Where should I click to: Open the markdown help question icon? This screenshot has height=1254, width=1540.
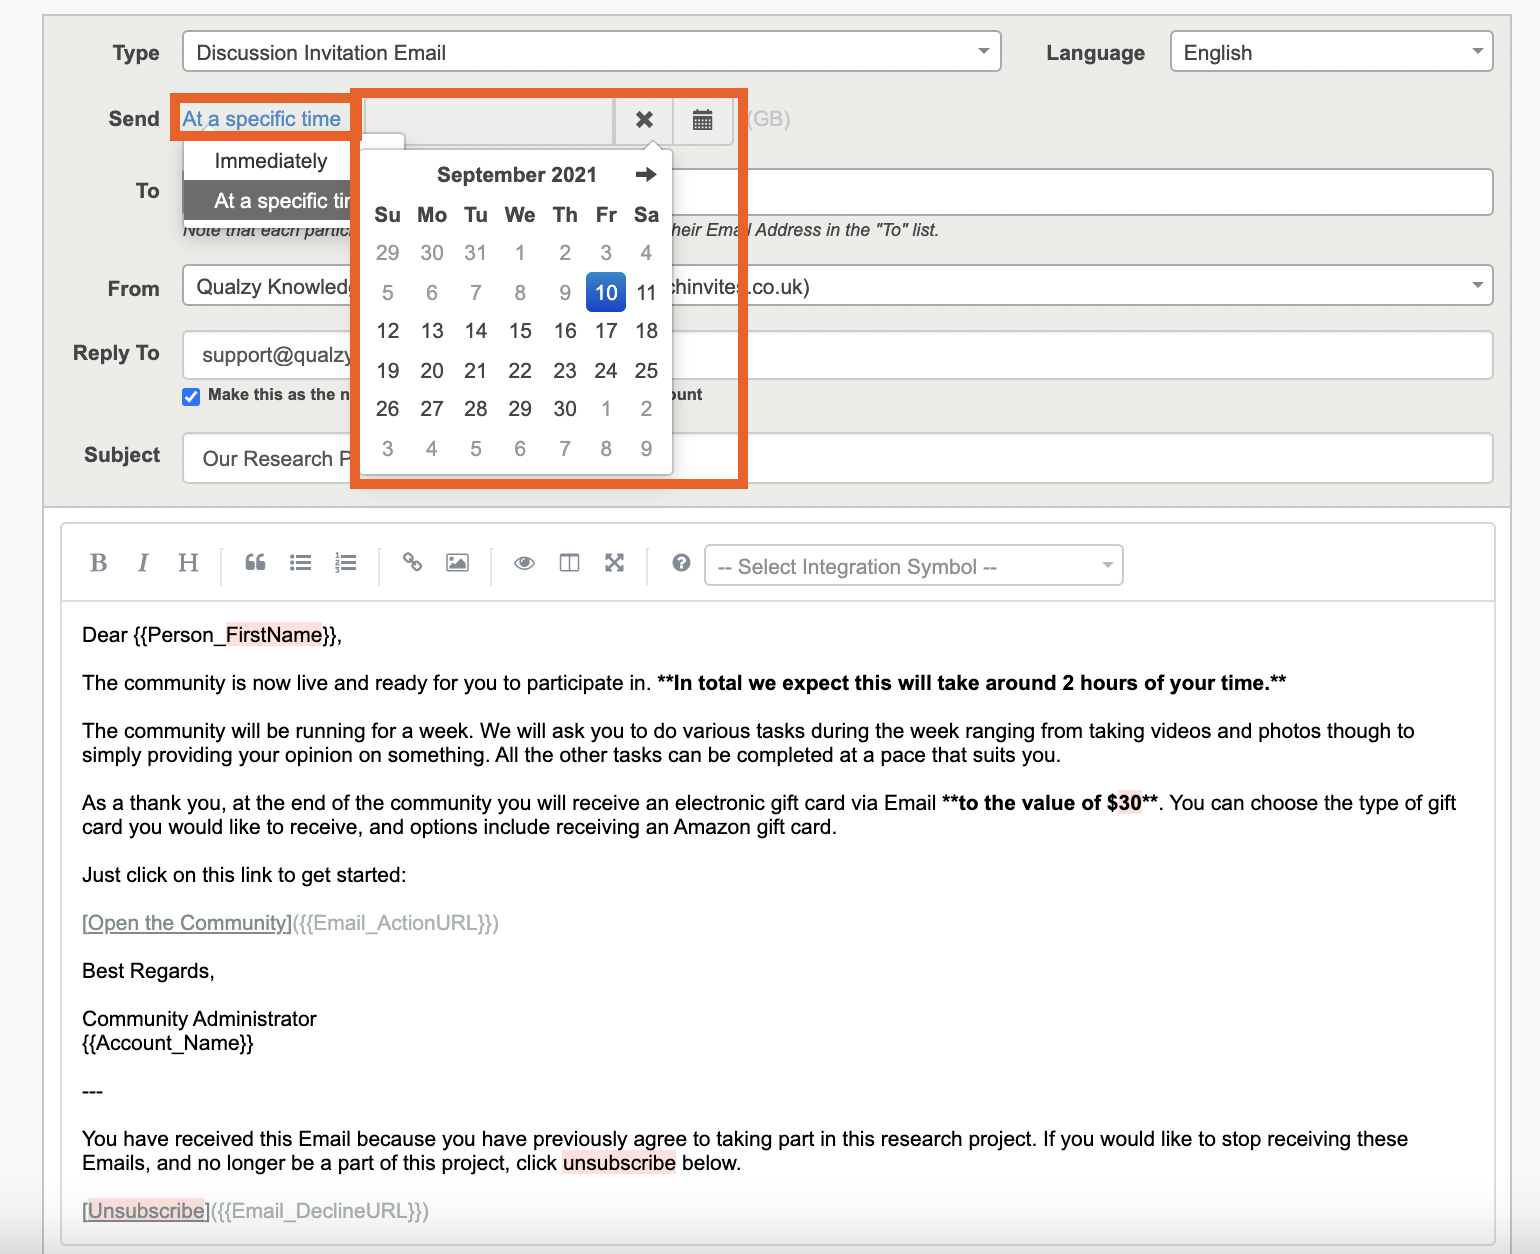(681, 563)
